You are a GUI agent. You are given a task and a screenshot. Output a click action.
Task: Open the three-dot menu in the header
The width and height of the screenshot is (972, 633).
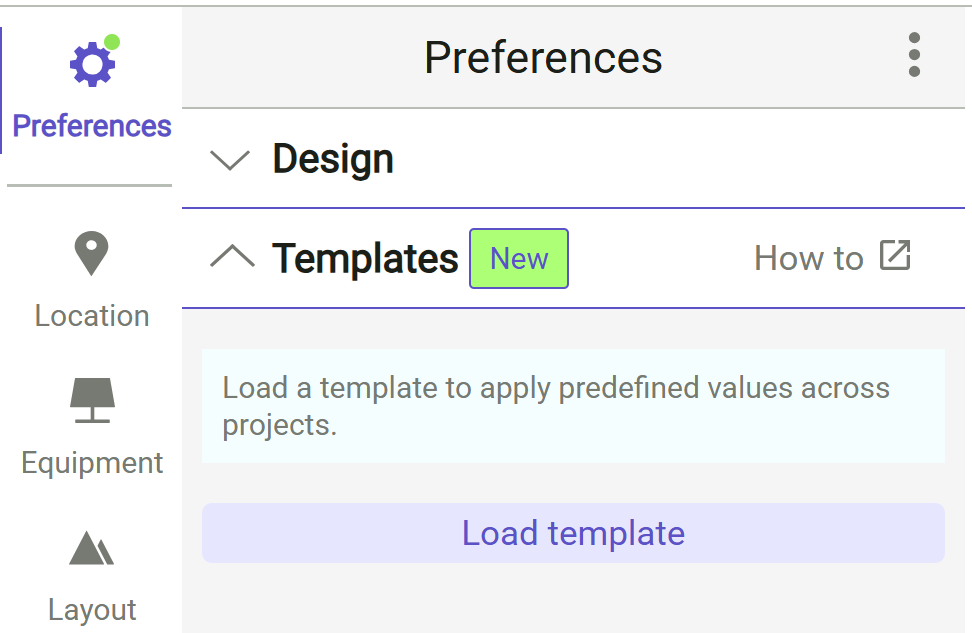point(914,57)
